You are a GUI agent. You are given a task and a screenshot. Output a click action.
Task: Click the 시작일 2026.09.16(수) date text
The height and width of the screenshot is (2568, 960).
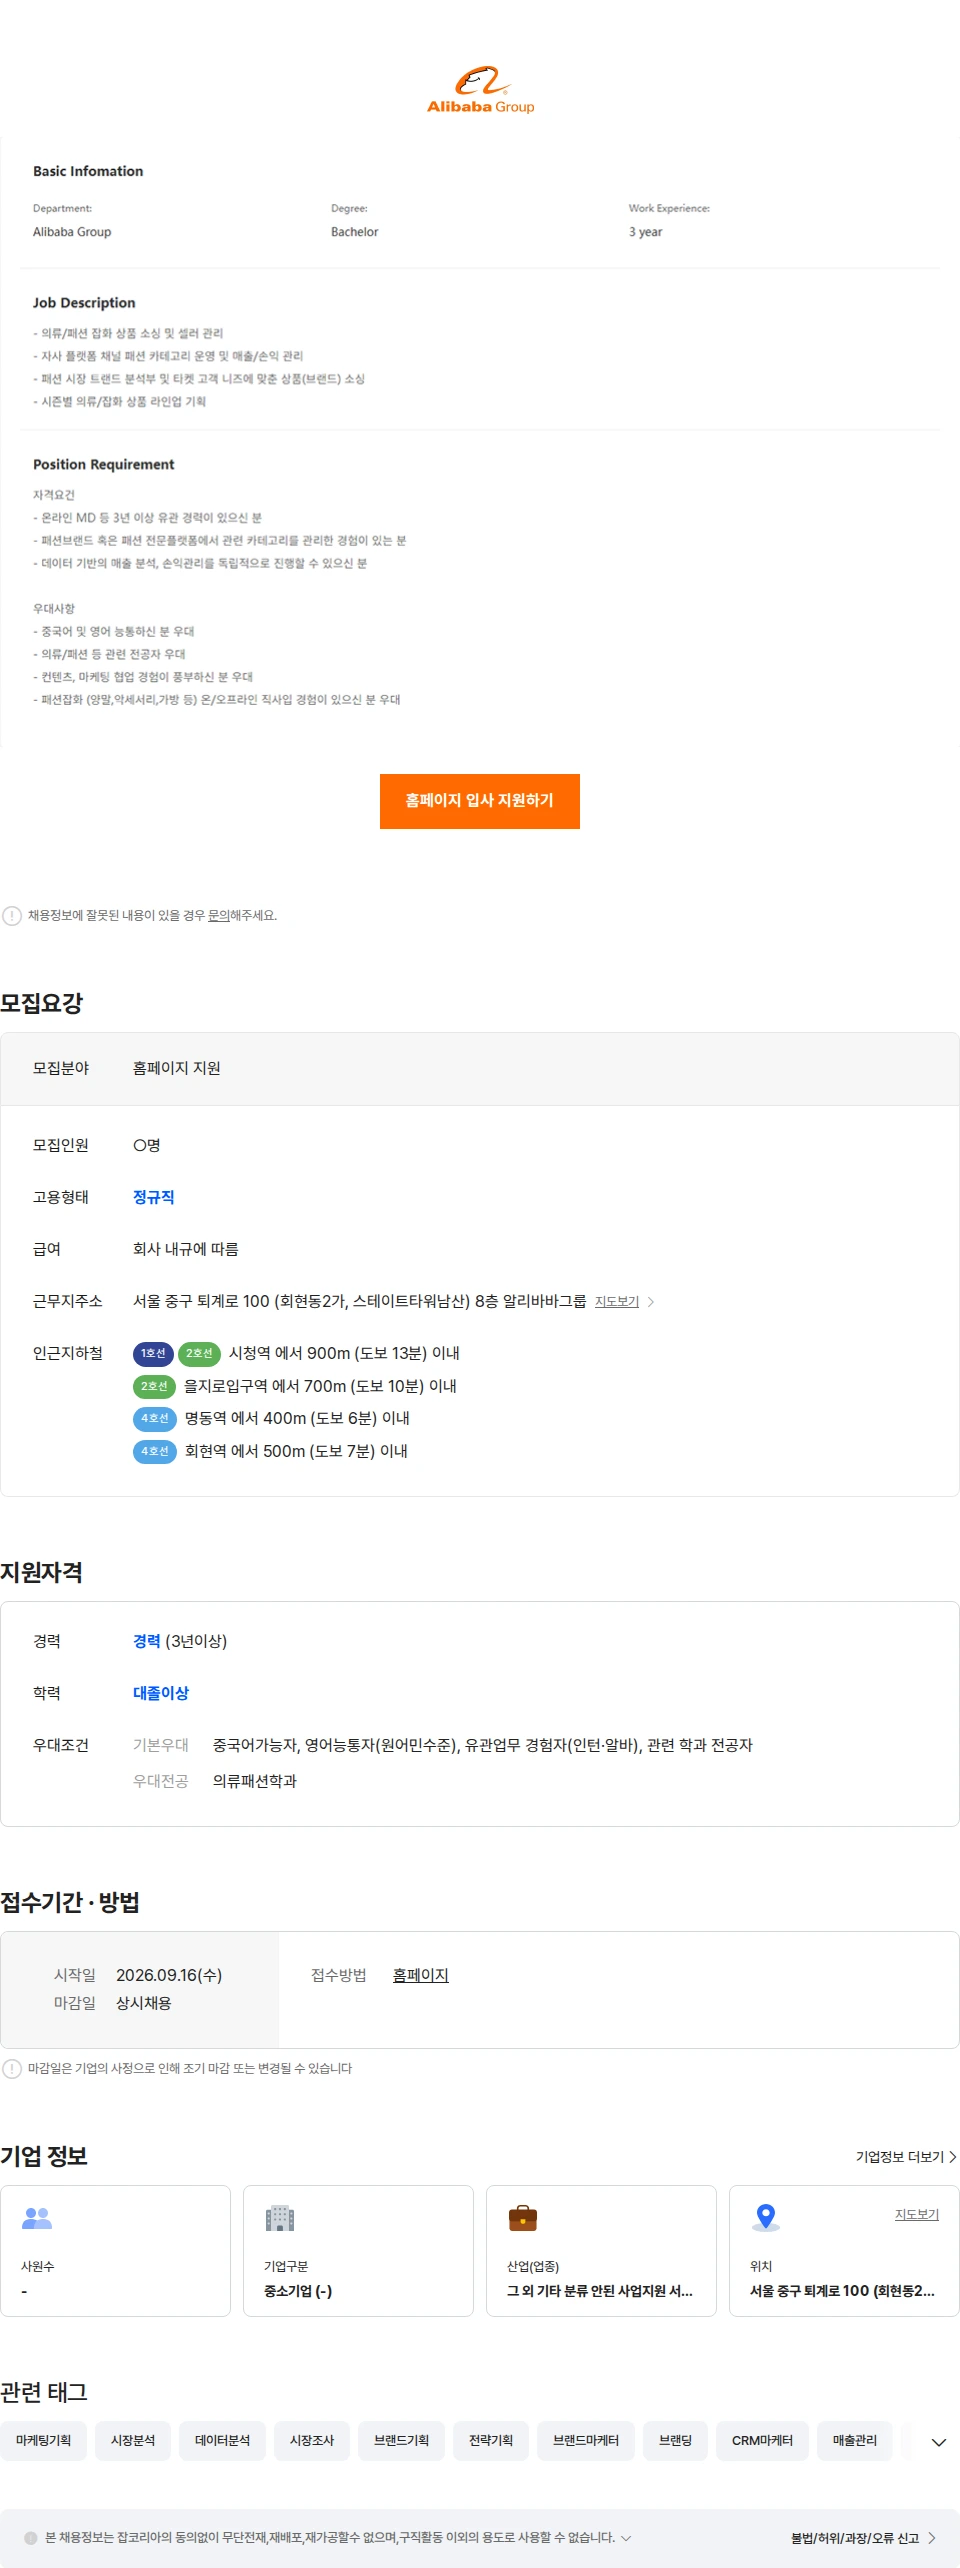[169, 1976]
